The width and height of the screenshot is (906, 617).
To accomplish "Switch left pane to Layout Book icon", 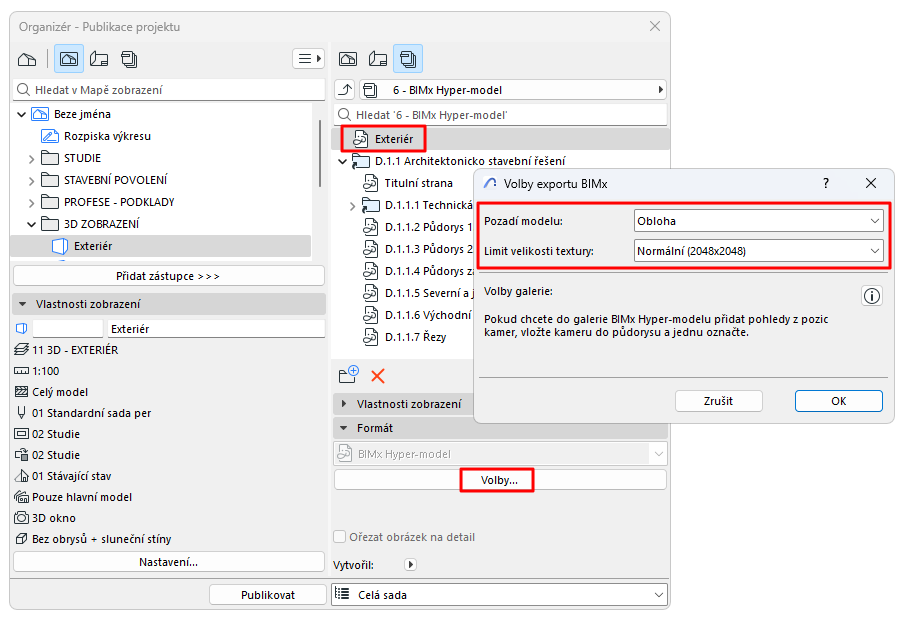I will [x=99, y=59].
